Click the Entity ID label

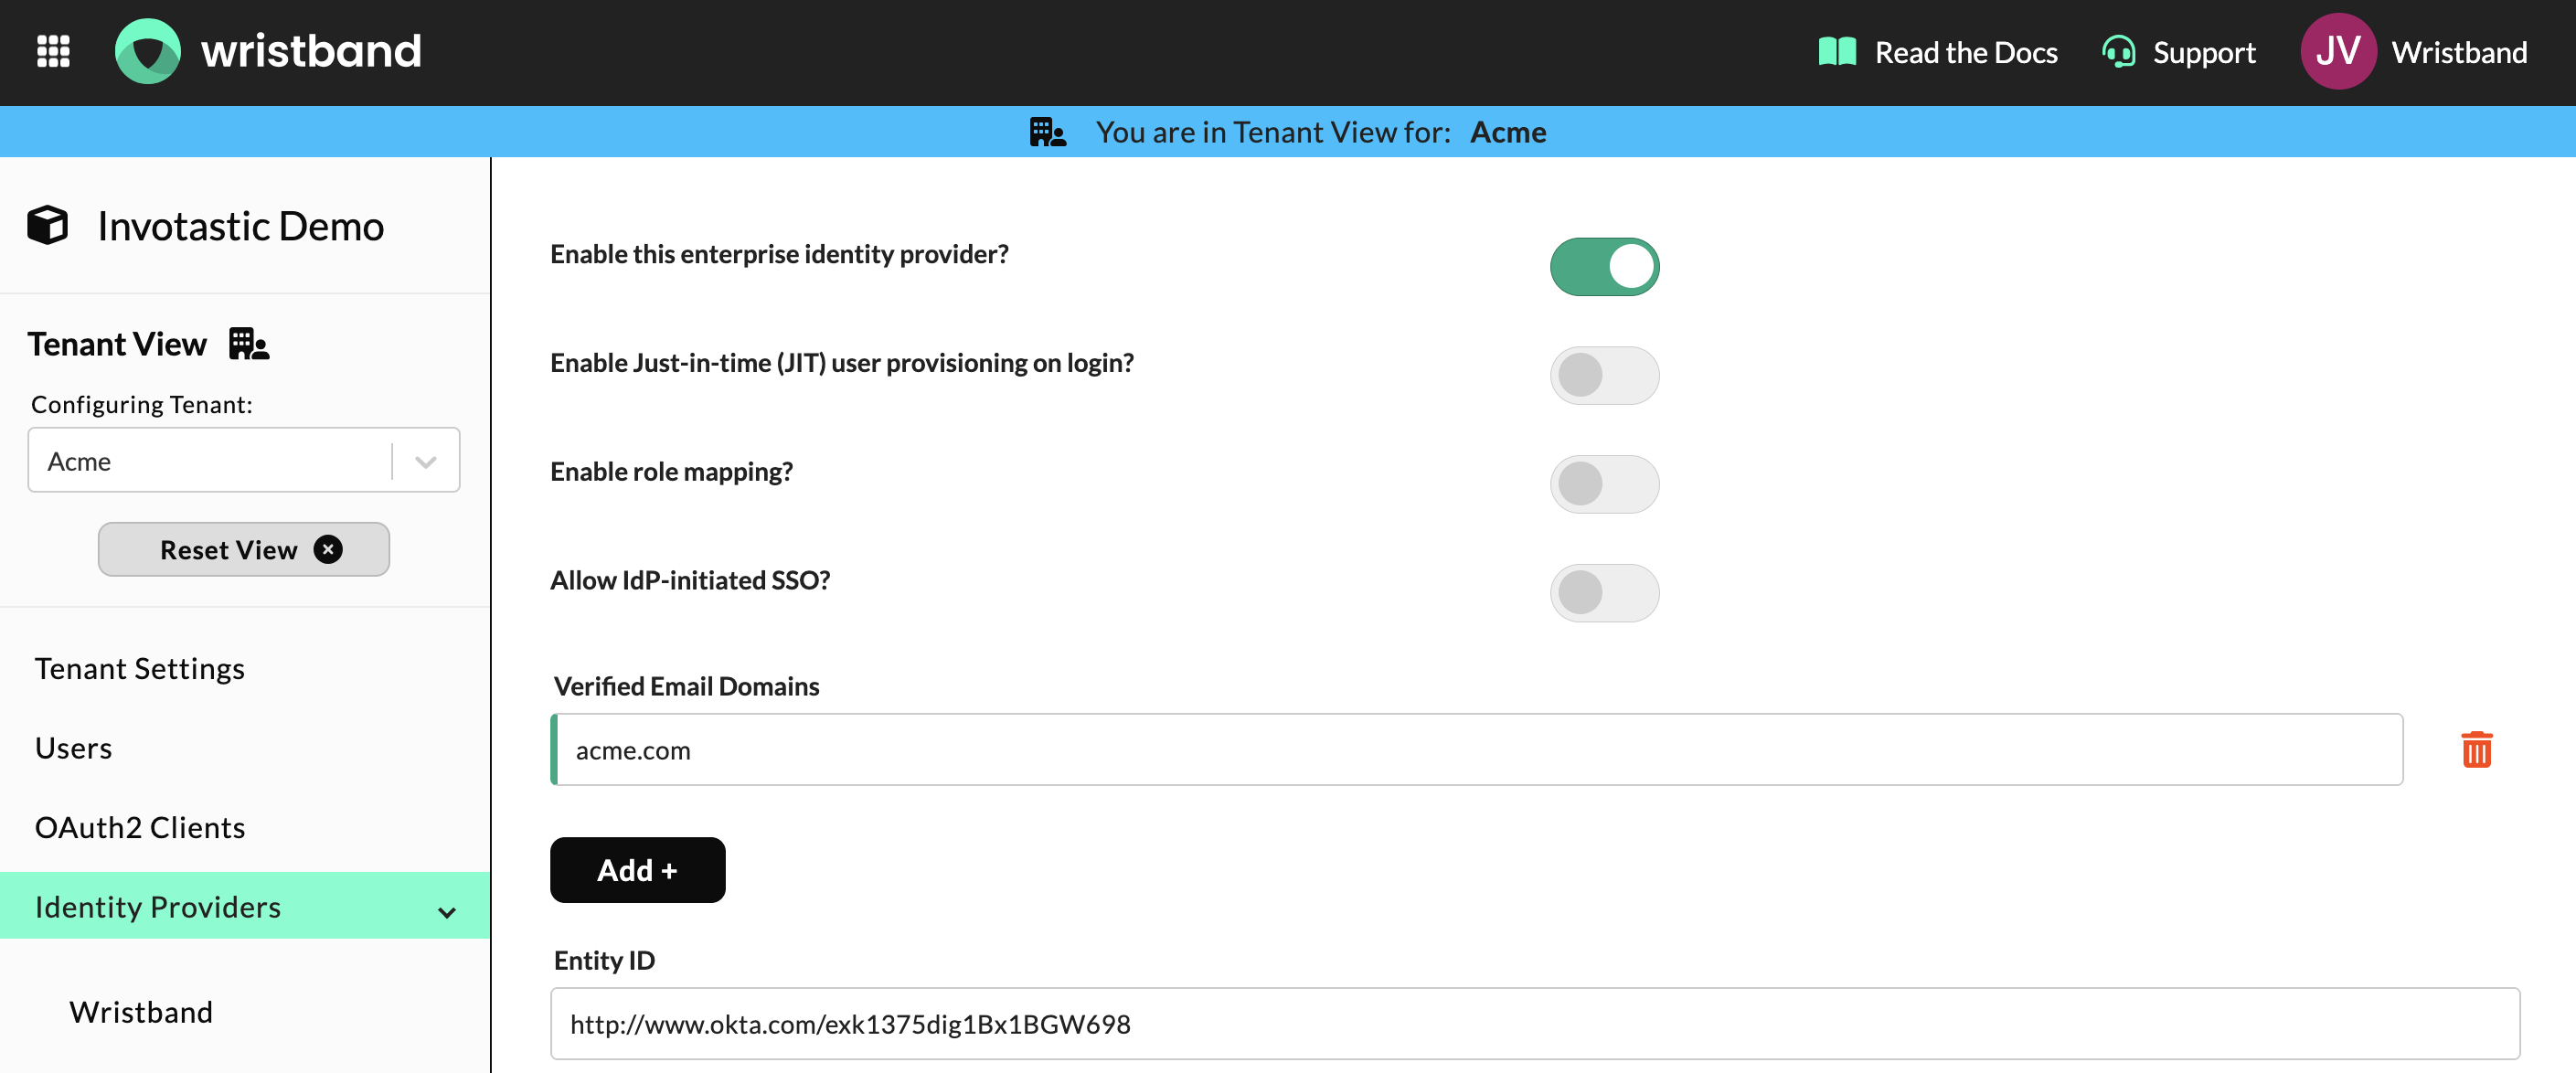click(x=605, y=960)
